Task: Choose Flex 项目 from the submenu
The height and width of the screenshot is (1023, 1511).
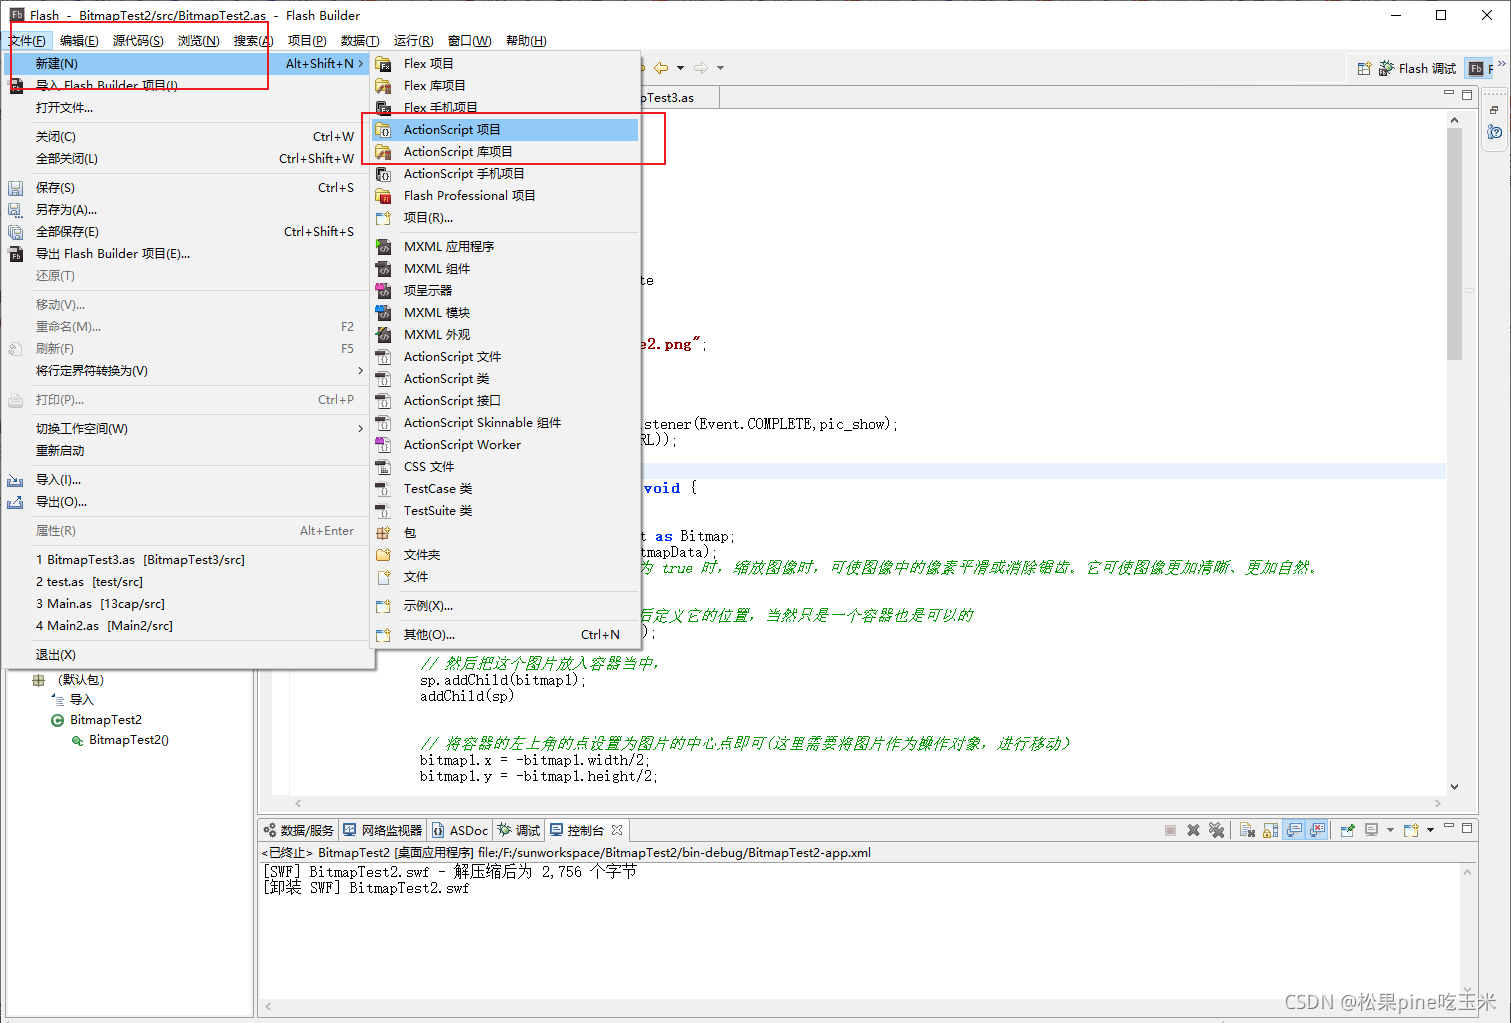Action: click(x=505, y=64)
